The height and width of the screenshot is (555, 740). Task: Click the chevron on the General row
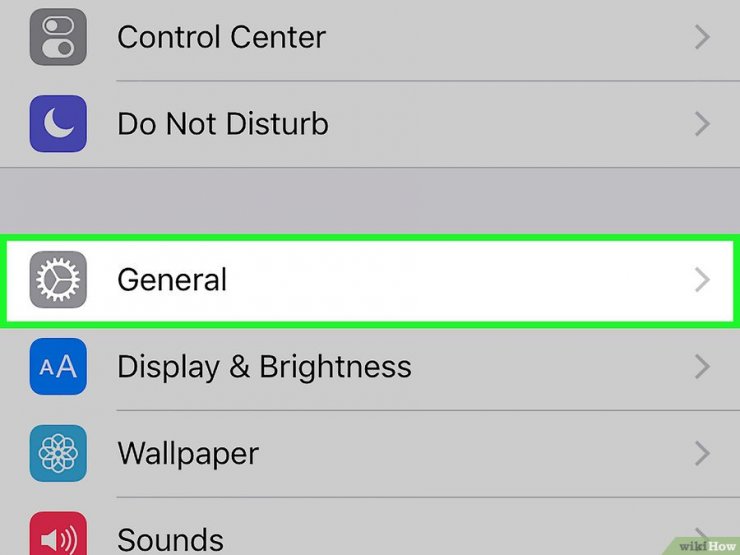[702, 280]
